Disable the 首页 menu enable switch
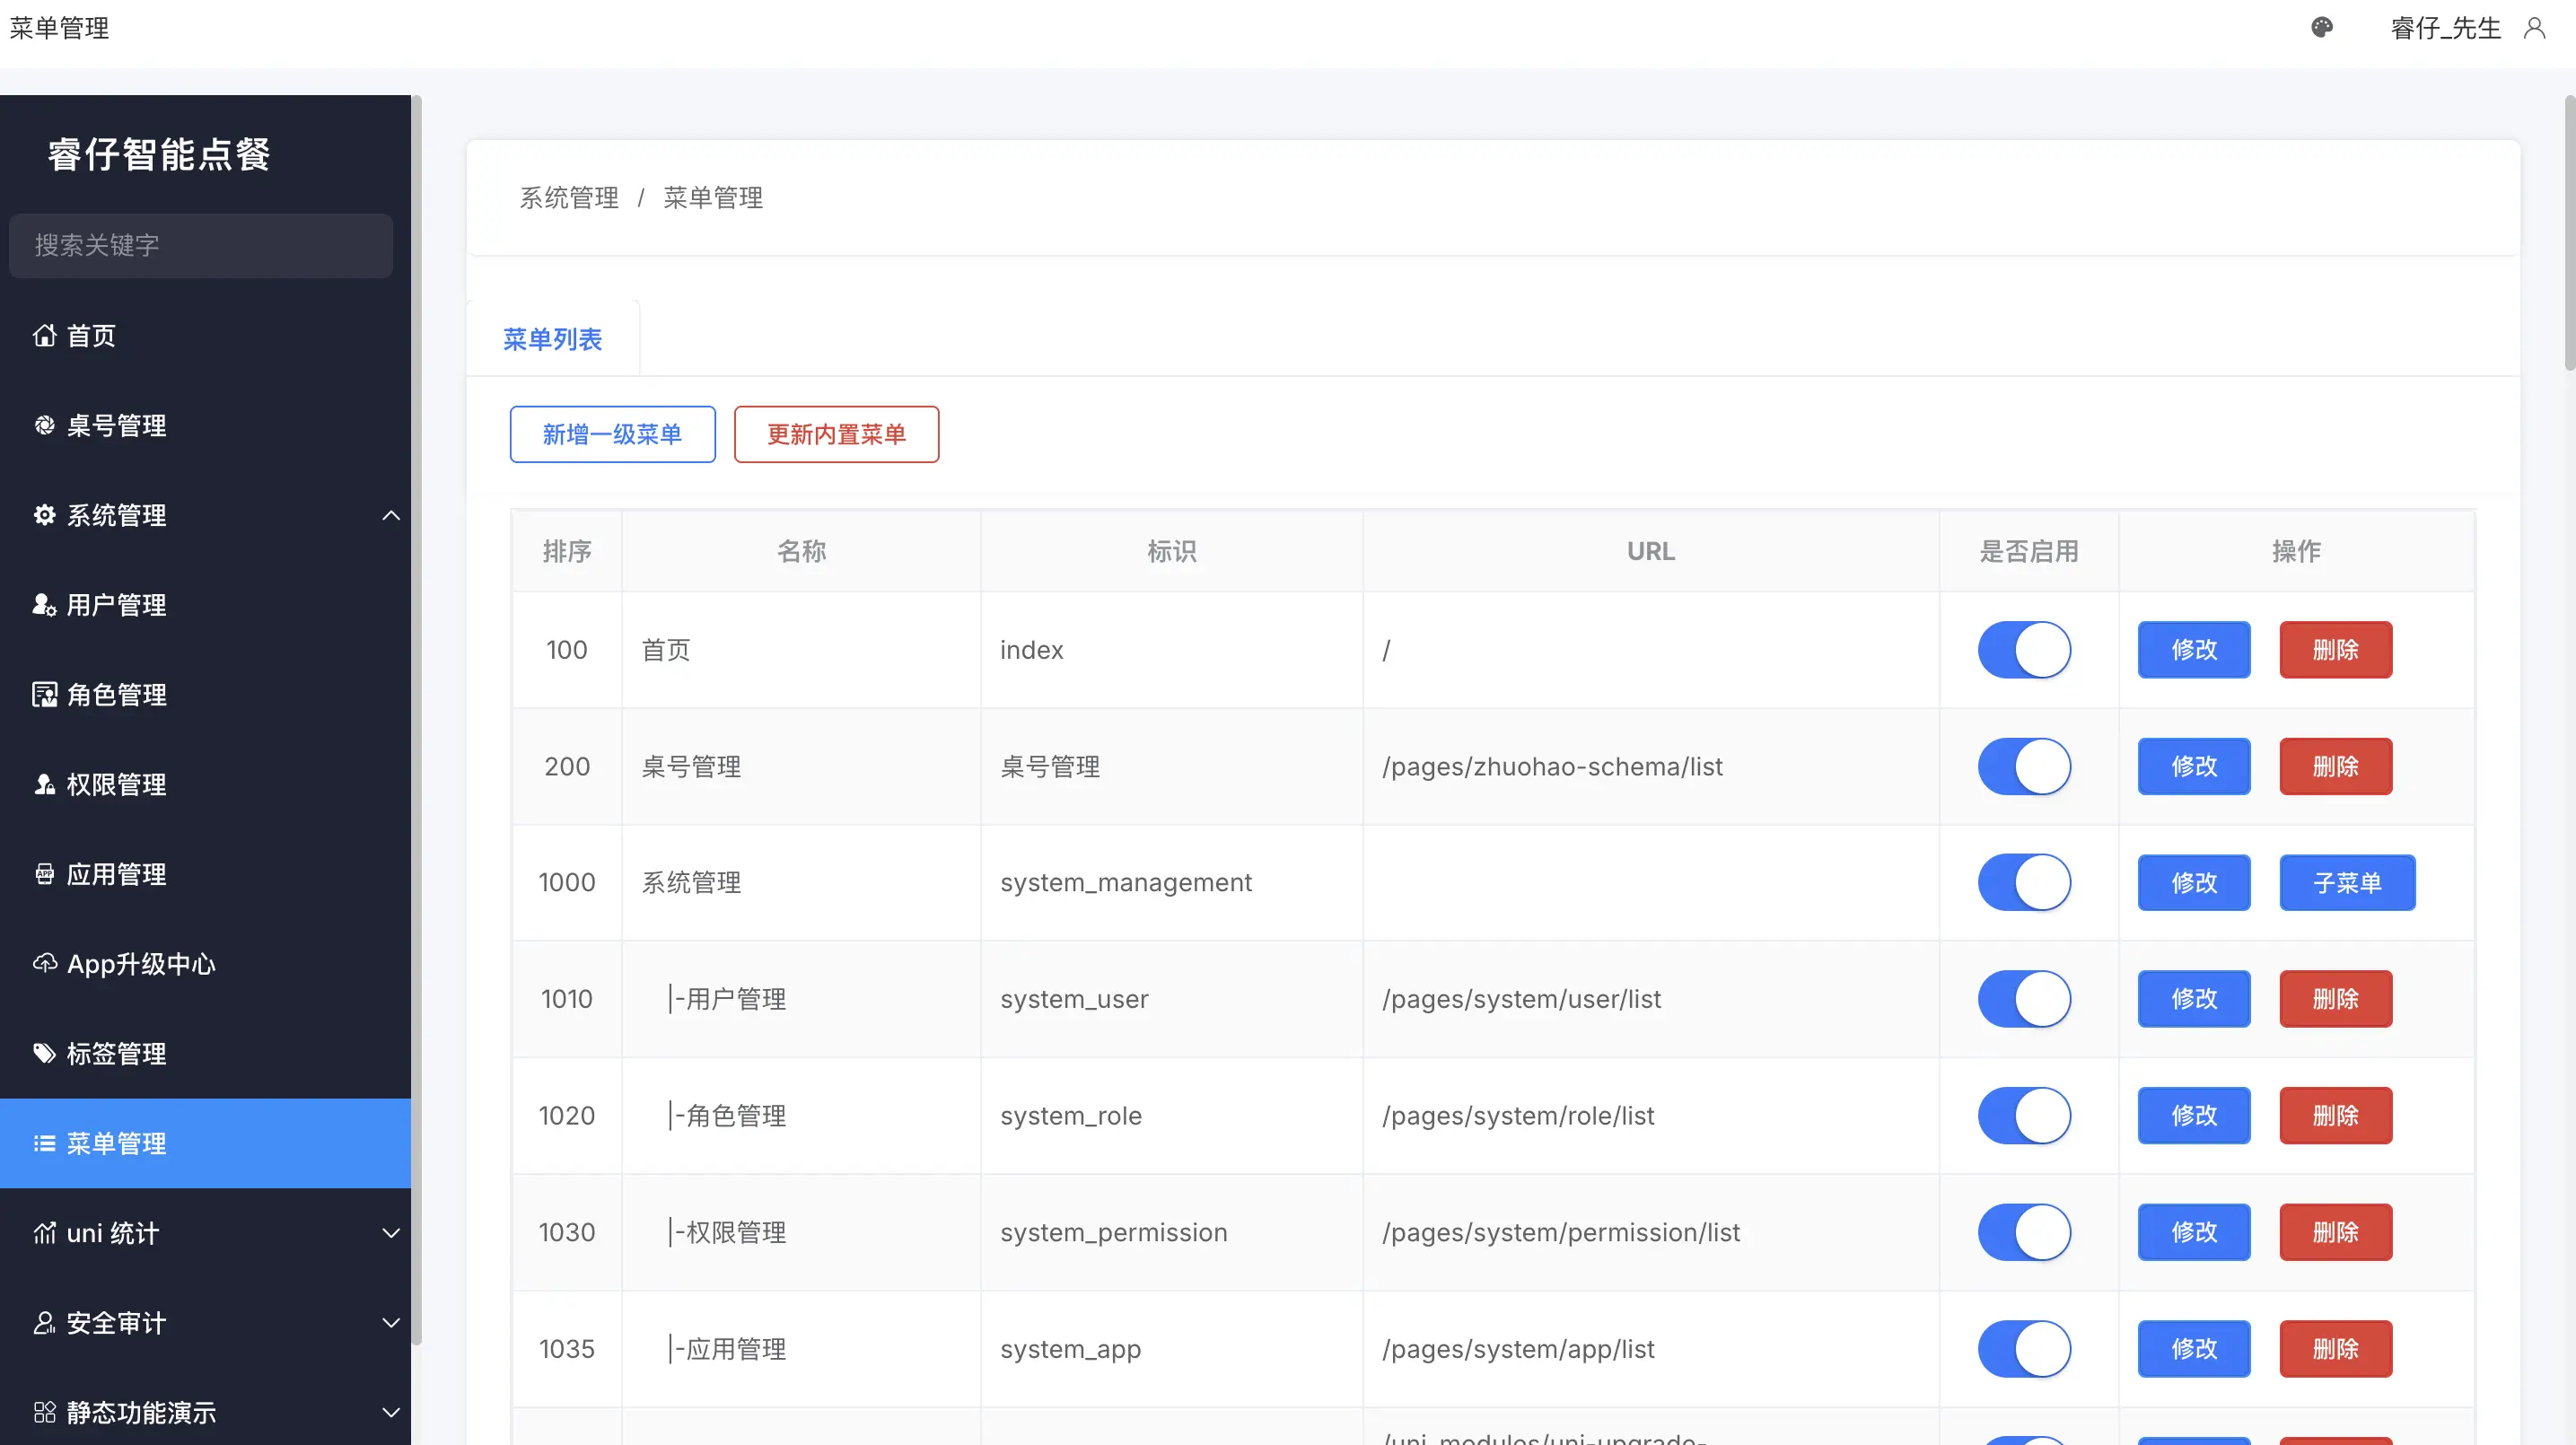2576x1445 pixels. (x=2024, y=650)
